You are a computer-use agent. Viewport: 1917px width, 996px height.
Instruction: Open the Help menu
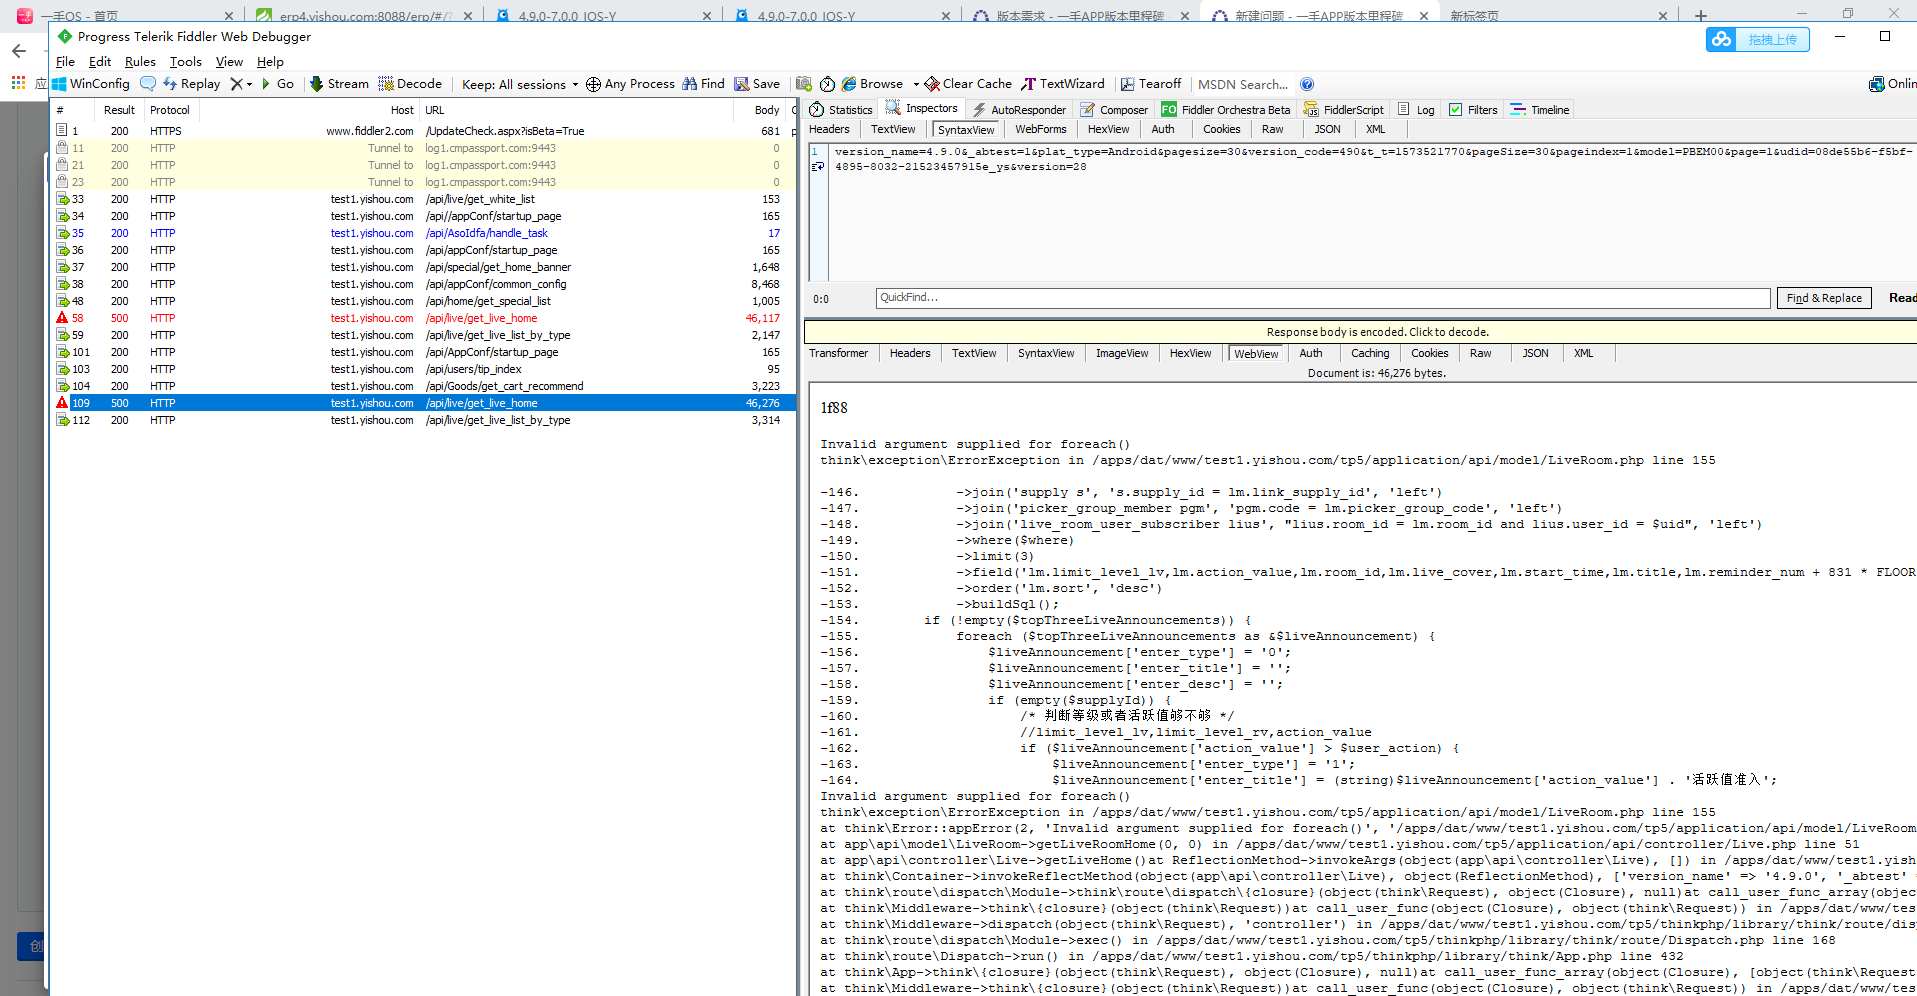(x=270, y=62)
